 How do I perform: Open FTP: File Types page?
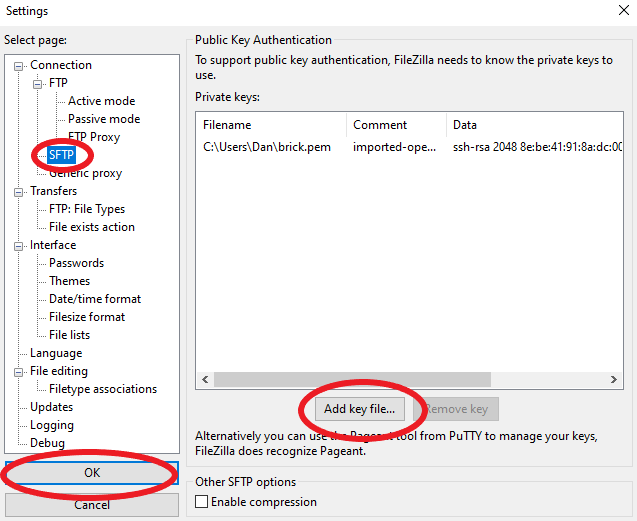87,209
